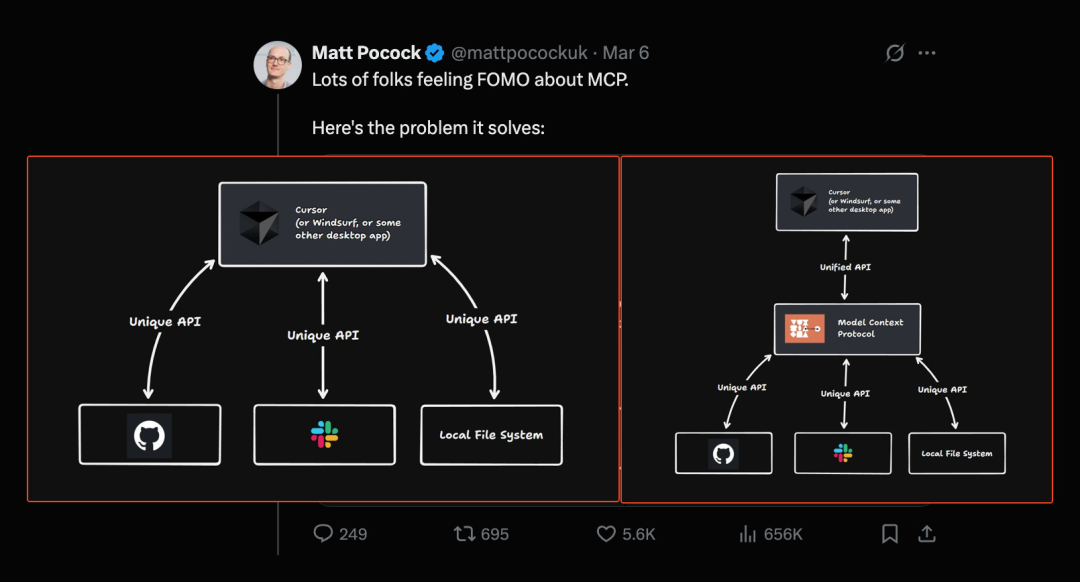Click the 249 replies count

point(353,534)
